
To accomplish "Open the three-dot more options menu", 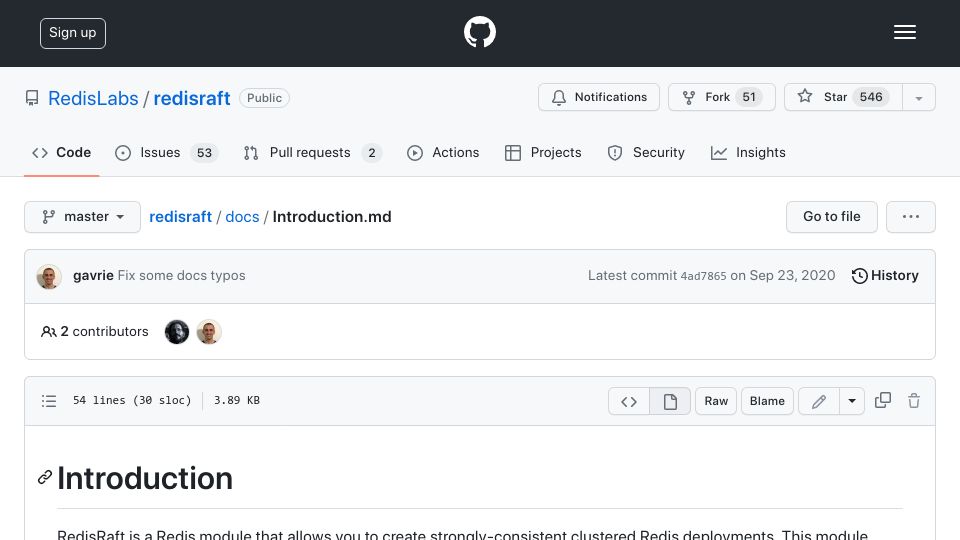I will pyautogui.click(x=910, y=217).
